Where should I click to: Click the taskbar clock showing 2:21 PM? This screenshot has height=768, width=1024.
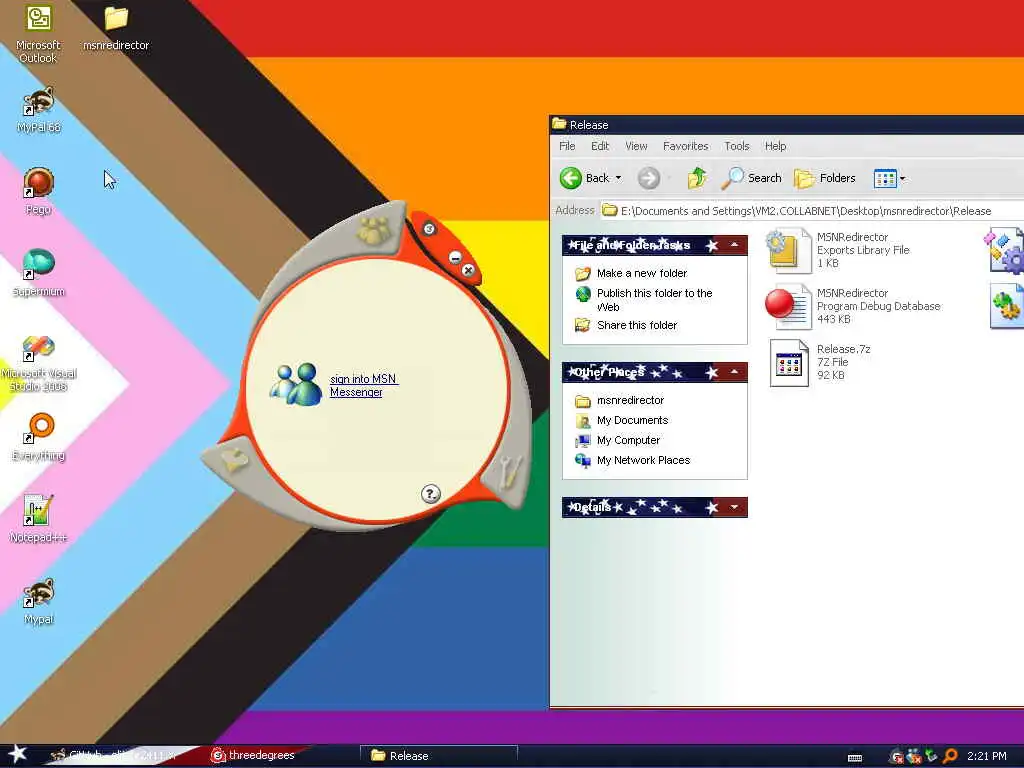[x=986, y=756]
